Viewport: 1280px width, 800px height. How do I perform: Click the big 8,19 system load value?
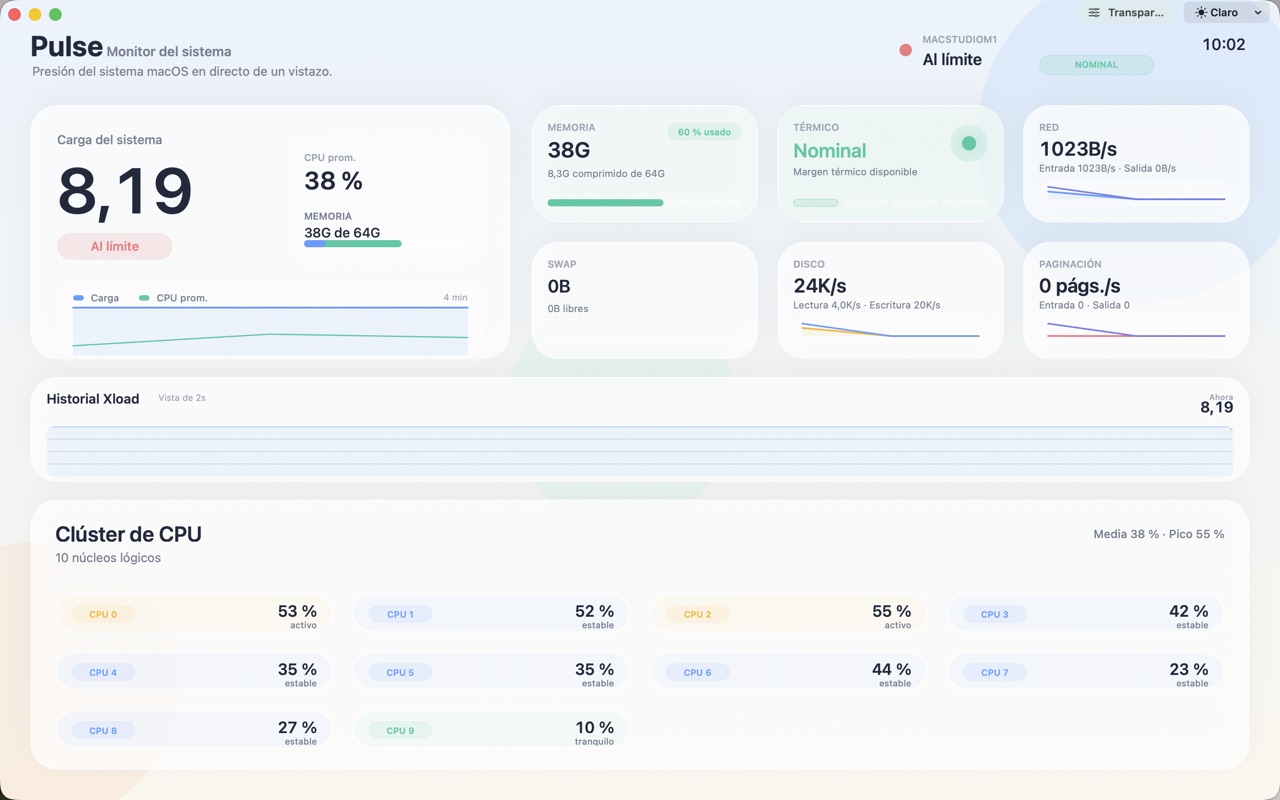point(125,191)
